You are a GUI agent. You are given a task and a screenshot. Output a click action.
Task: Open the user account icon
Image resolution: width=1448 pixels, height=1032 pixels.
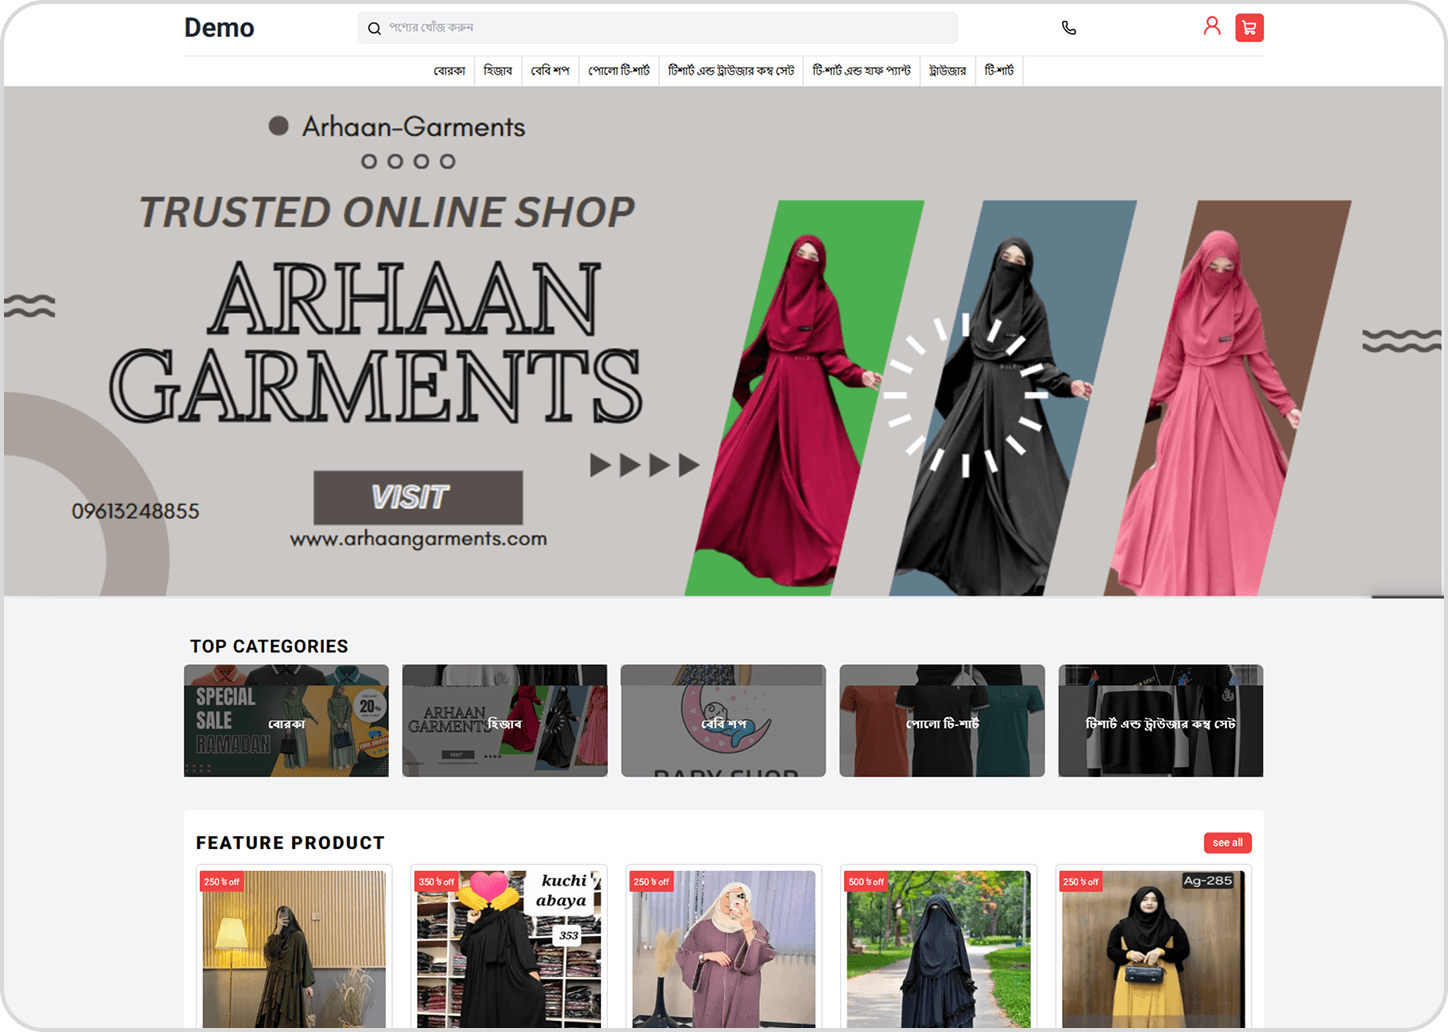click(x=1211, y=27)
